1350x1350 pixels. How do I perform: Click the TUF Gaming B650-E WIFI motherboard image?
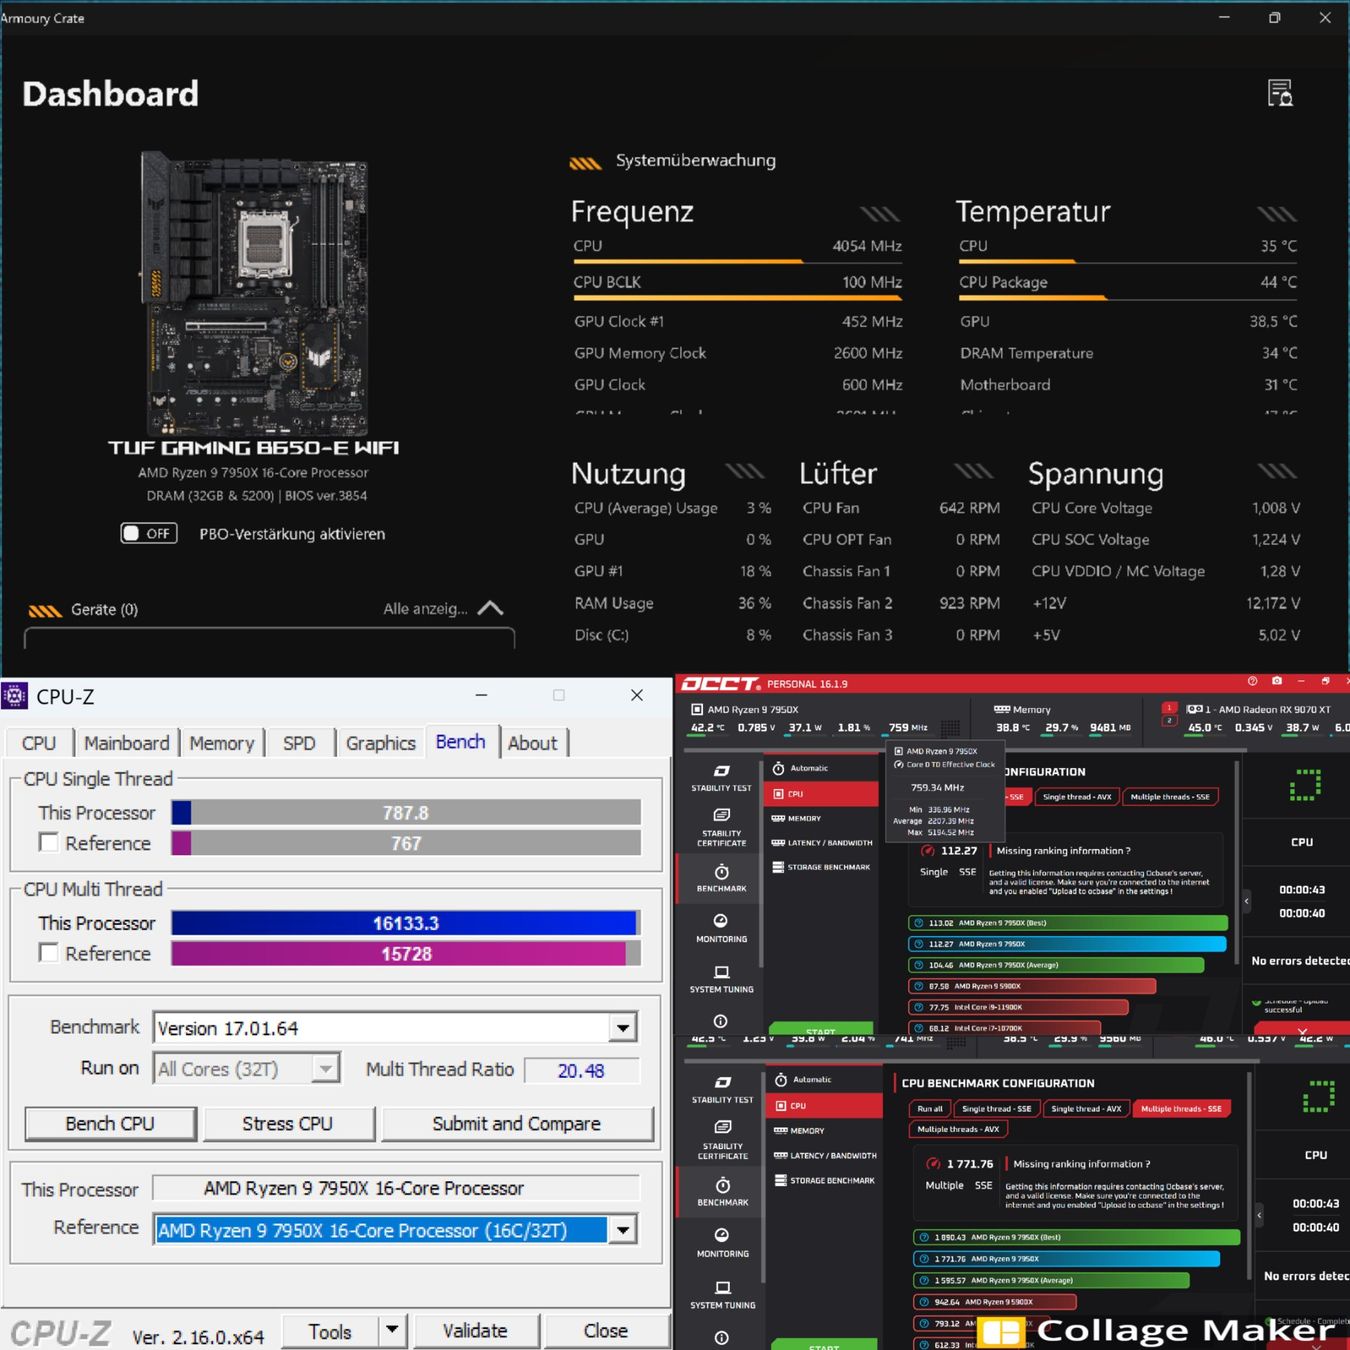pyautogui.click(x=254, y=293)
